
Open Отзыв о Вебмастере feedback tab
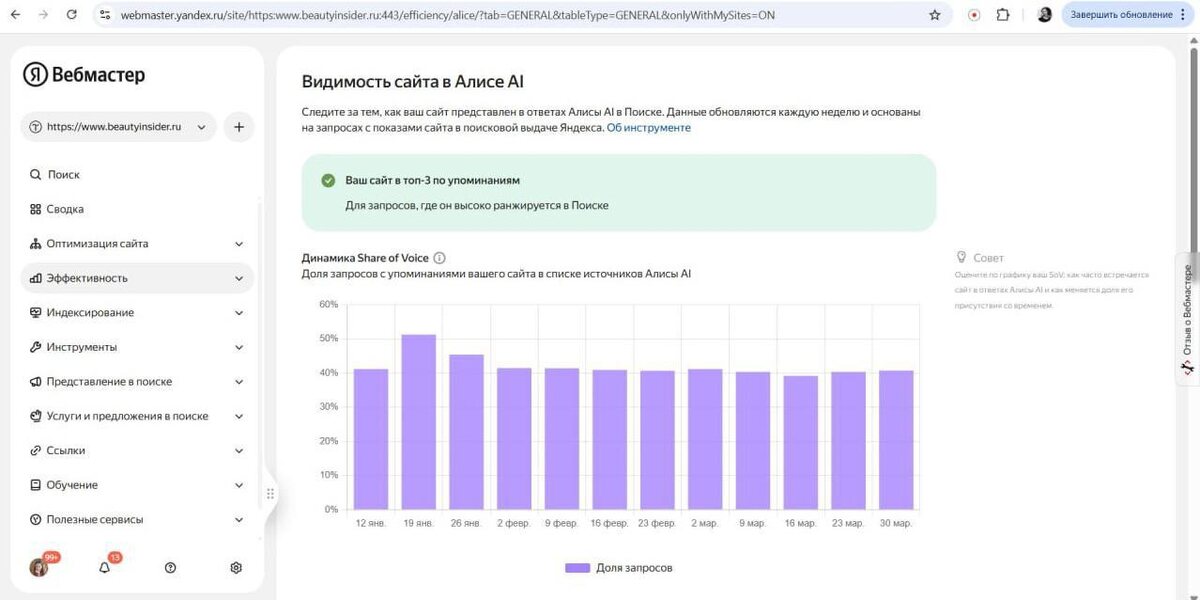click(1188, 320)
